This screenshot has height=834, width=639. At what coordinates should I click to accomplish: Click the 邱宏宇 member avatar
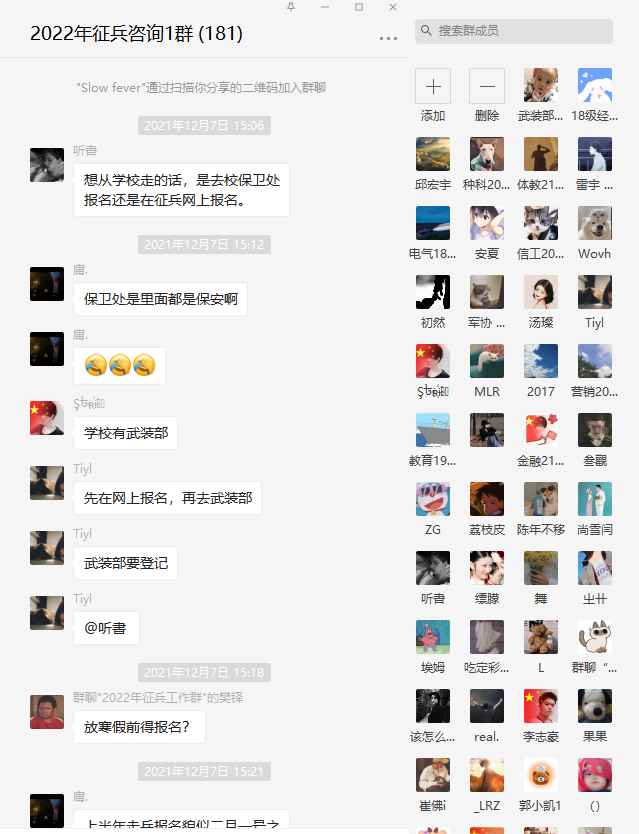(433, 154)
